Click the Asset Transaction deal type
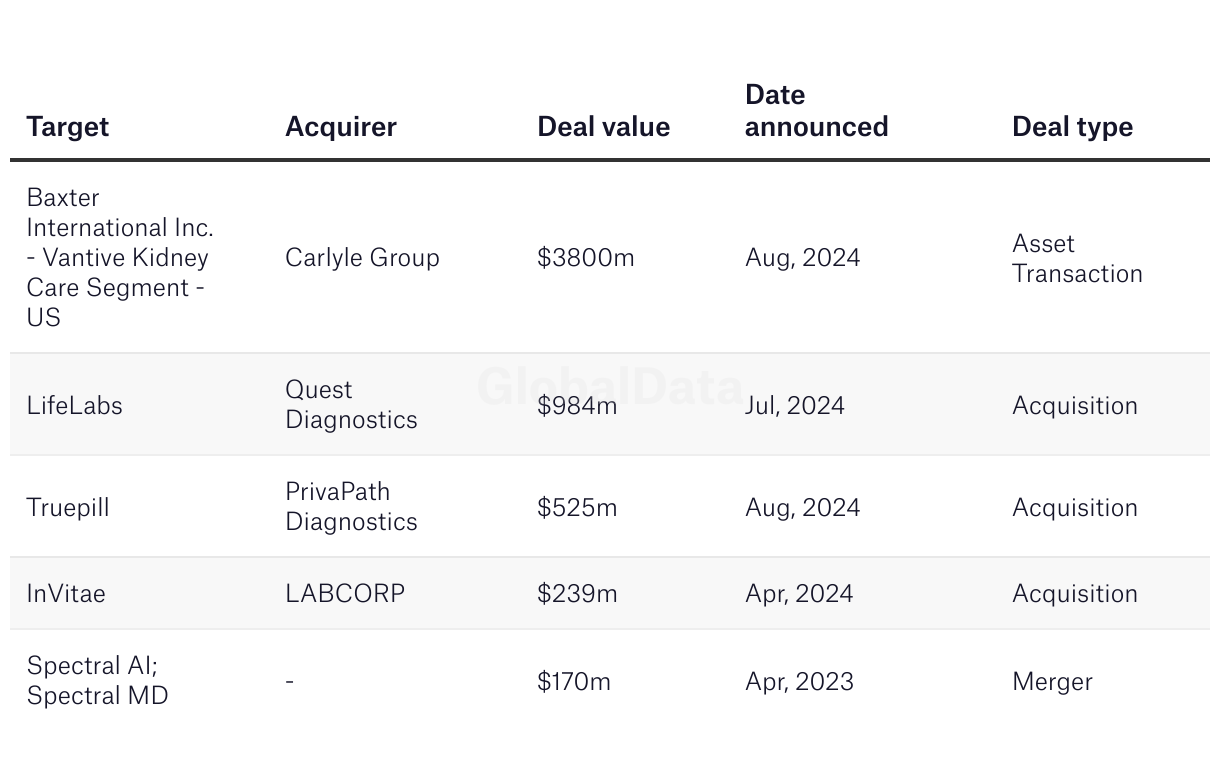 [1077, 258]
